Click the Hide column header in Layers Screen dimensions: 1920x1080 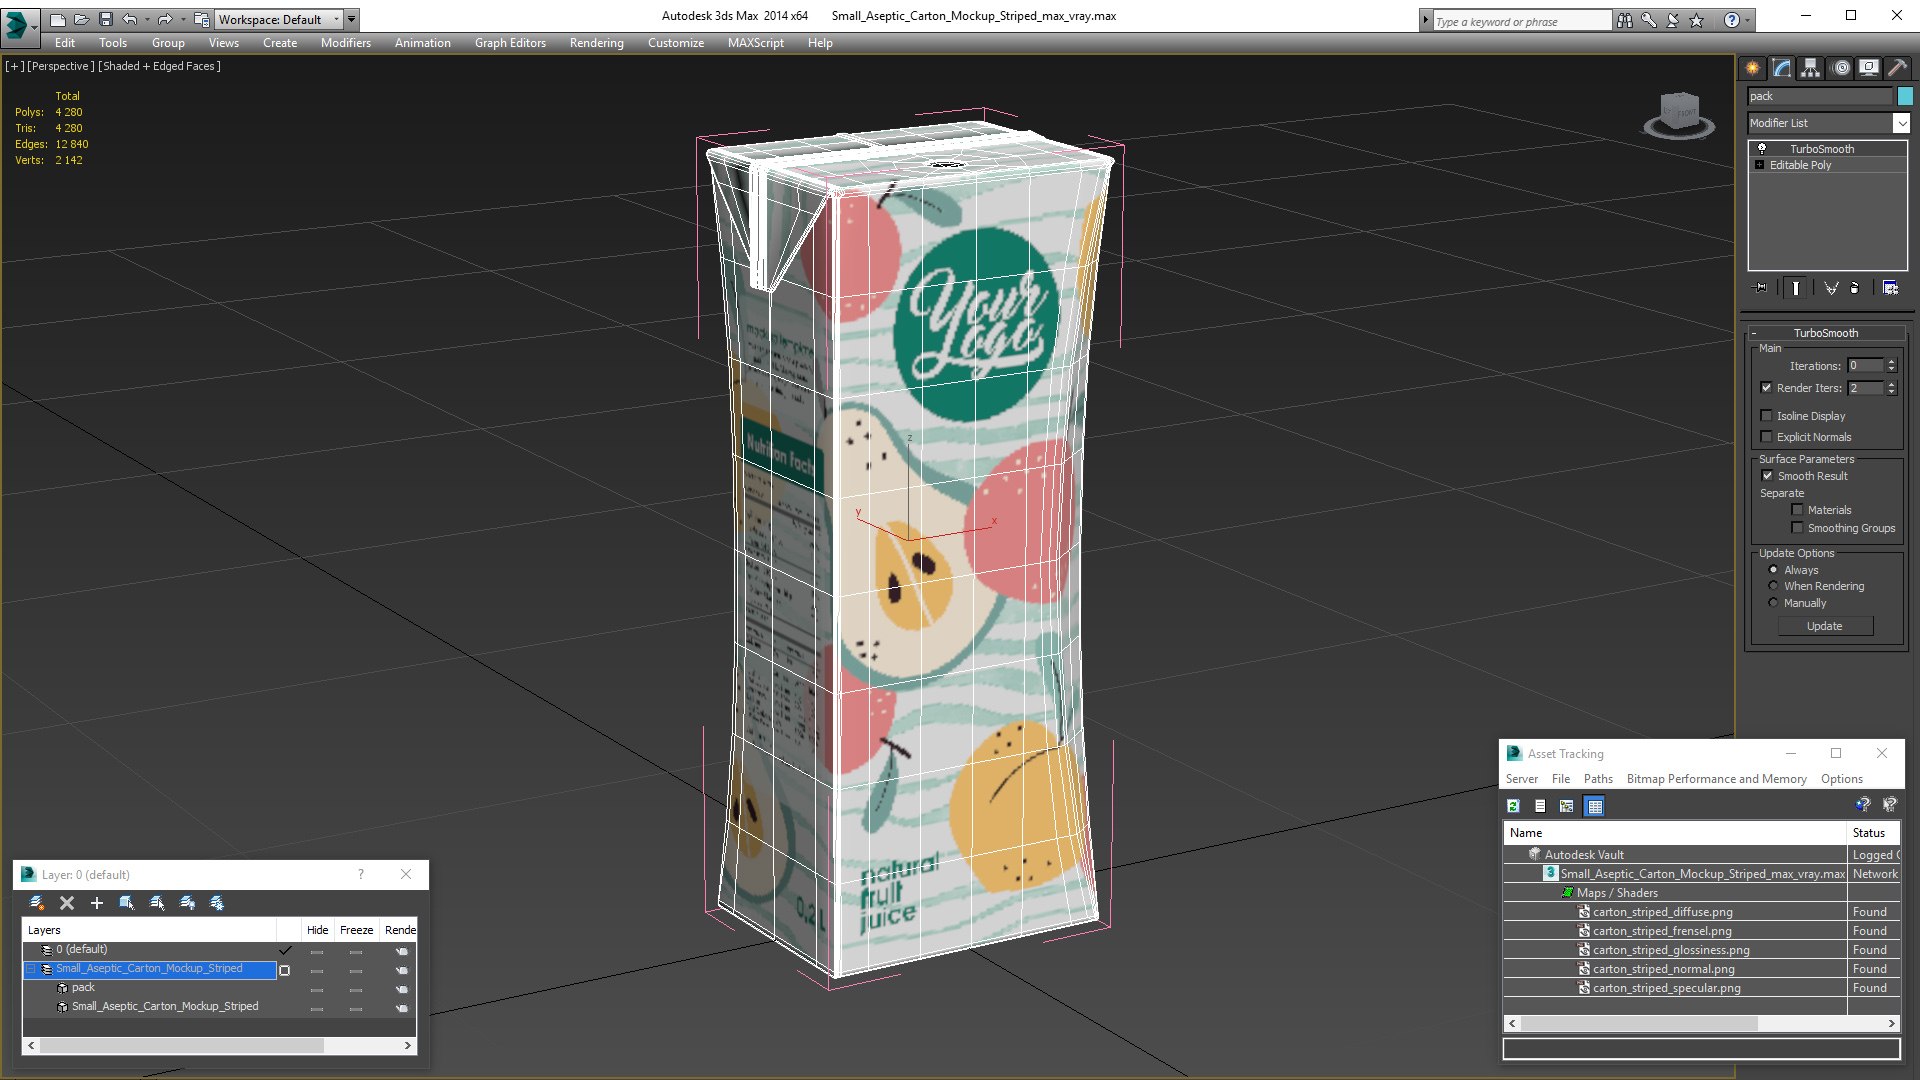(317, 930)
